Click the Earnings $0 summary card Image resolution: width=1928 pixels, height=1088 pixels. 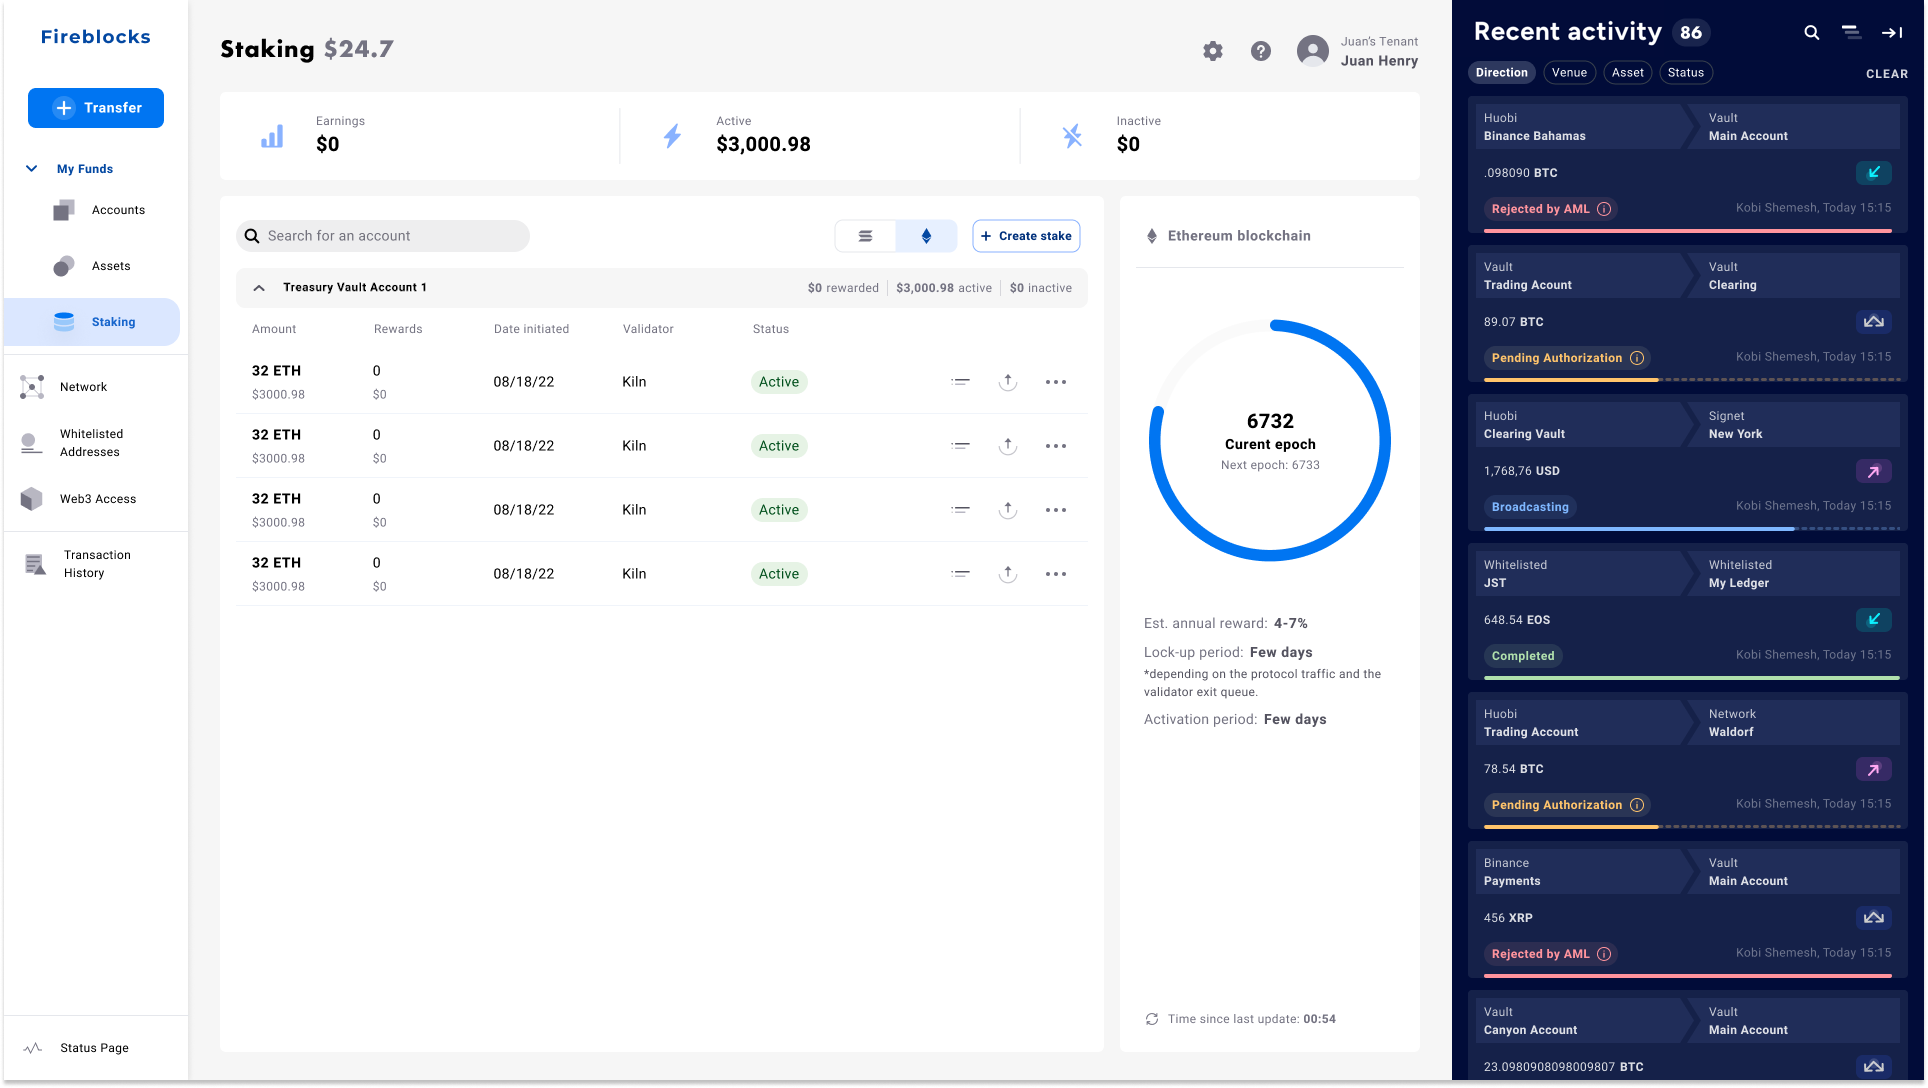[420, 136]
